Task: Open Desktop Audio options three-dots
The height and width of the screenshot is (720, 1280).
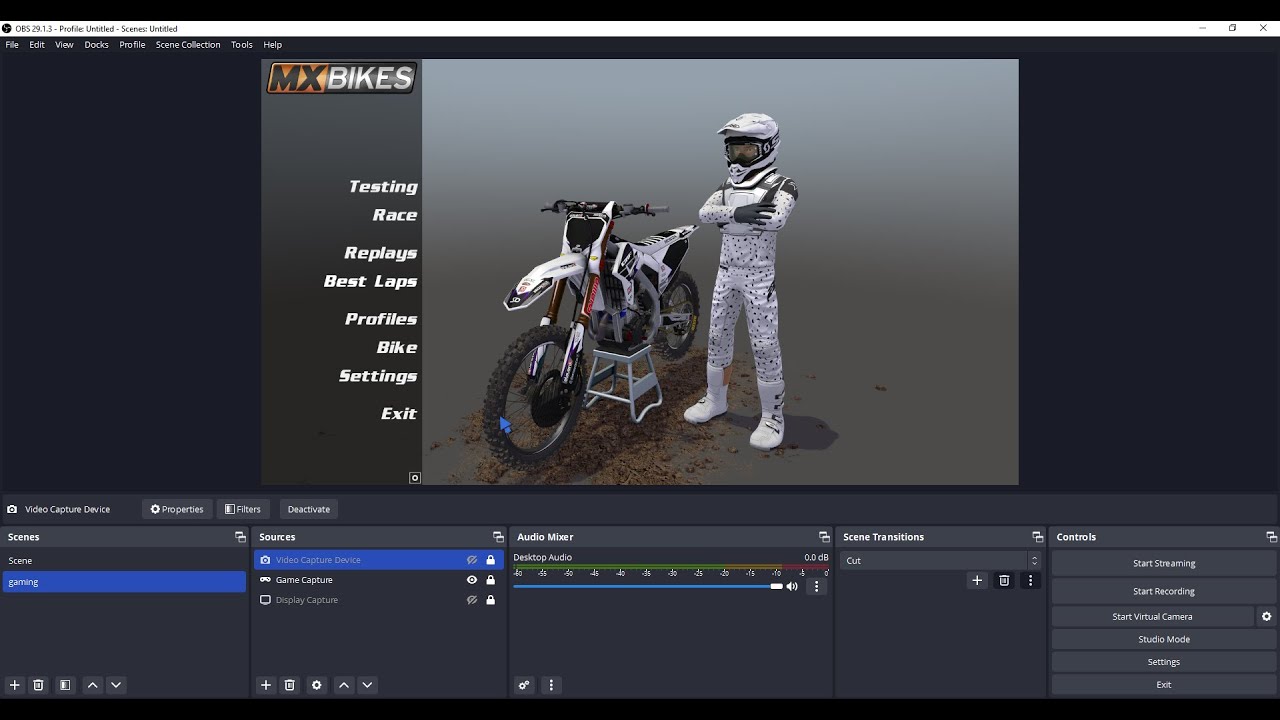Action: pyautogui.click(x=816, y=586)
